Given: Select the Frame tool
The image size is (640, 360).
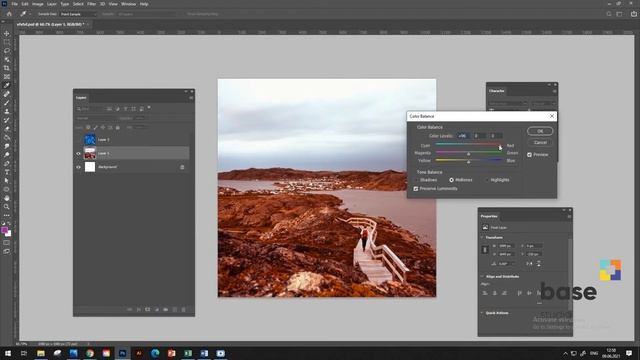Looking at the screenshot, I should (x=7, y=76).
